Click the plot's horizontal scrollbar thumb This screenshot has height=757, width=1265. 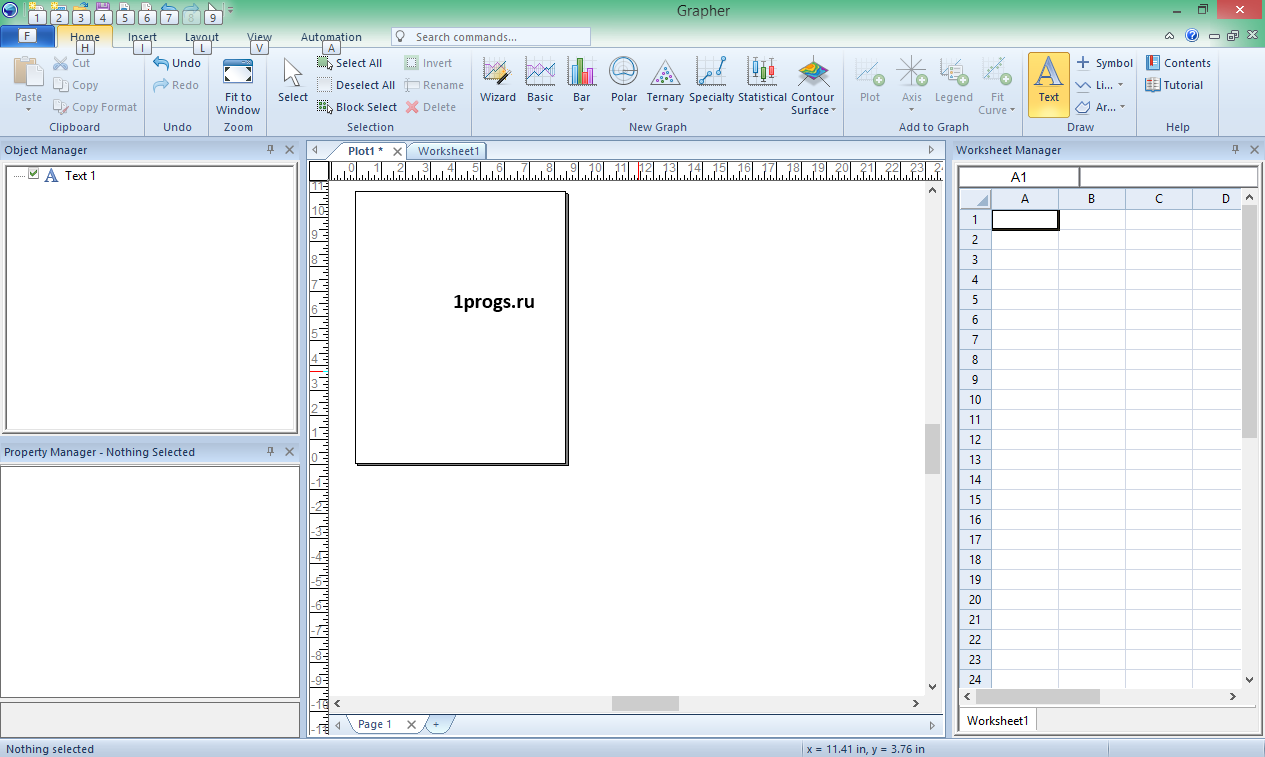click(x=645, y=704)
